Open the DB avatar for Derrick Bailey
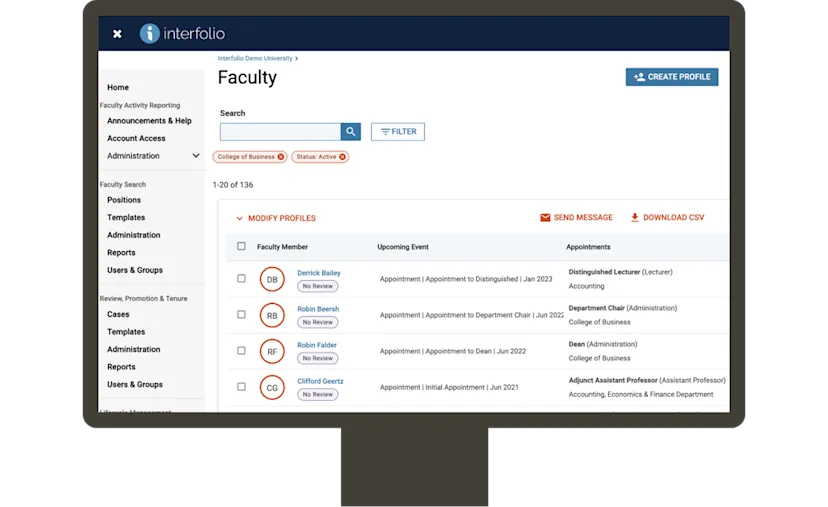Image resolution: width=828 pixels, height=507 pixels. (272, 279)
